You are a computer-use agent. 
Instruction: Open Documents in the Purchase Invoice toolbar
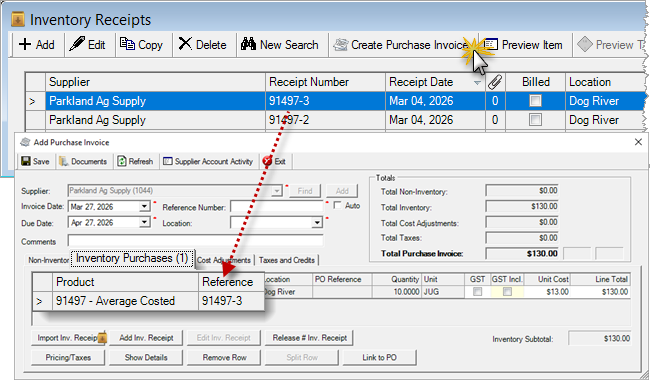point(83,161)
